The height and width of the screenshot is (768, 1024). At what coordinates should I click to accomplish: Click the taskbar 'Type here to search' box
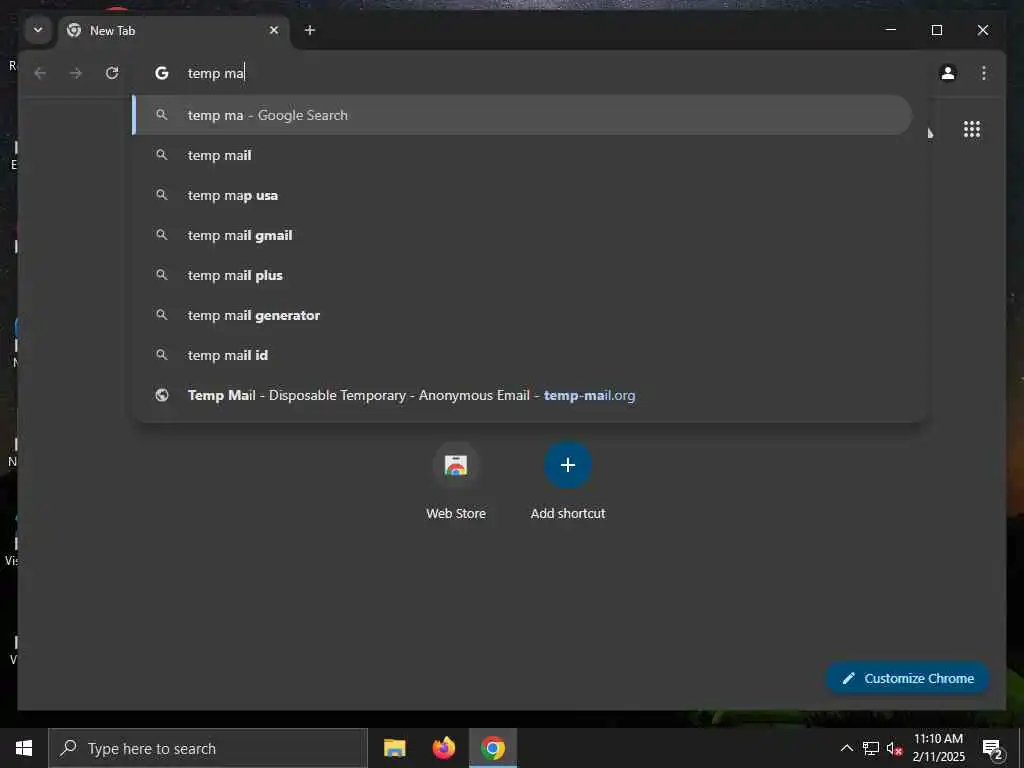coord(208,748)
